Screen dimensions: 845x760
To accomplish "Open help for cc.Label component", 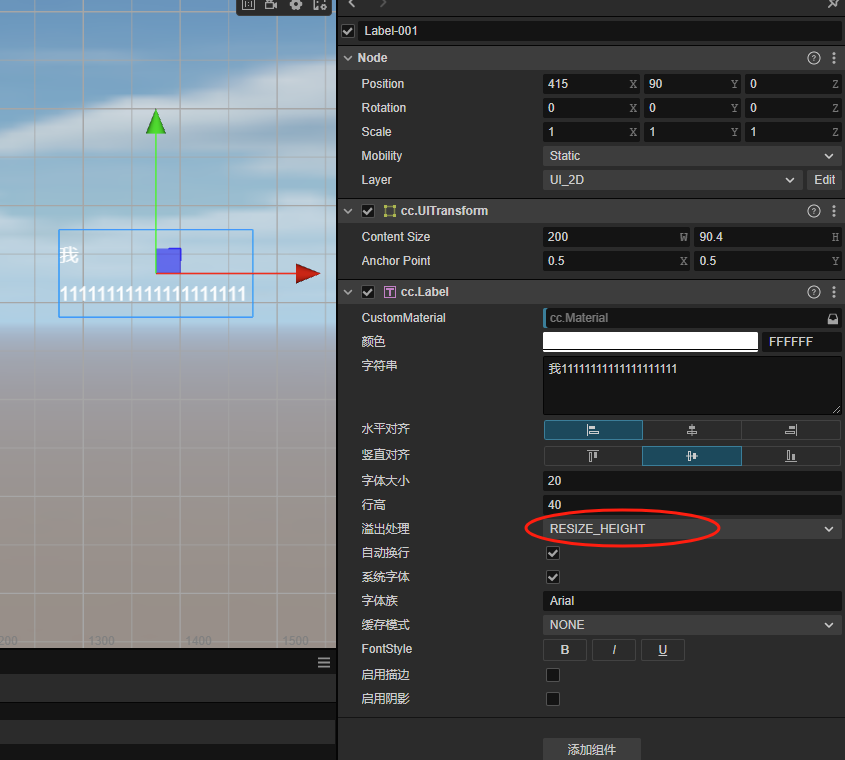I will 814,292.
